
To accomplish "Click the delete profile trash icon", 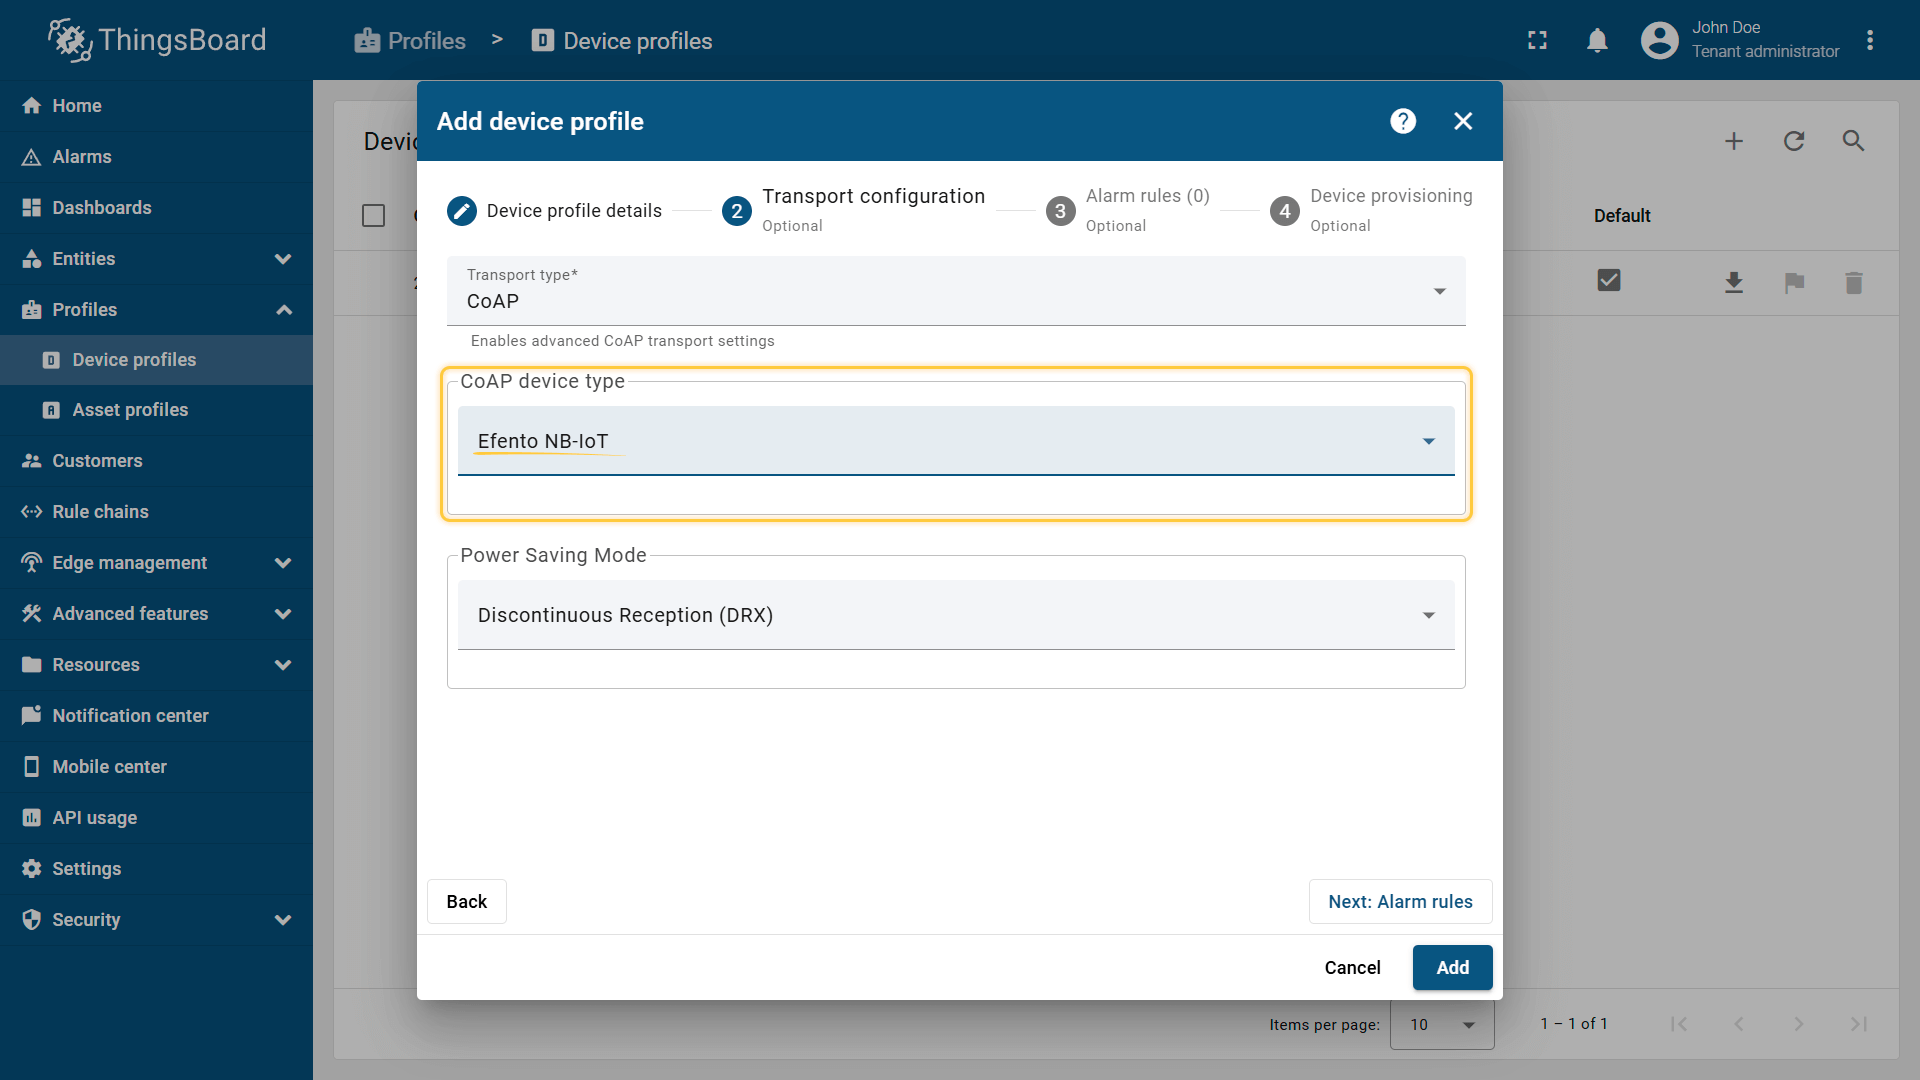I will tap(1853, 283).
